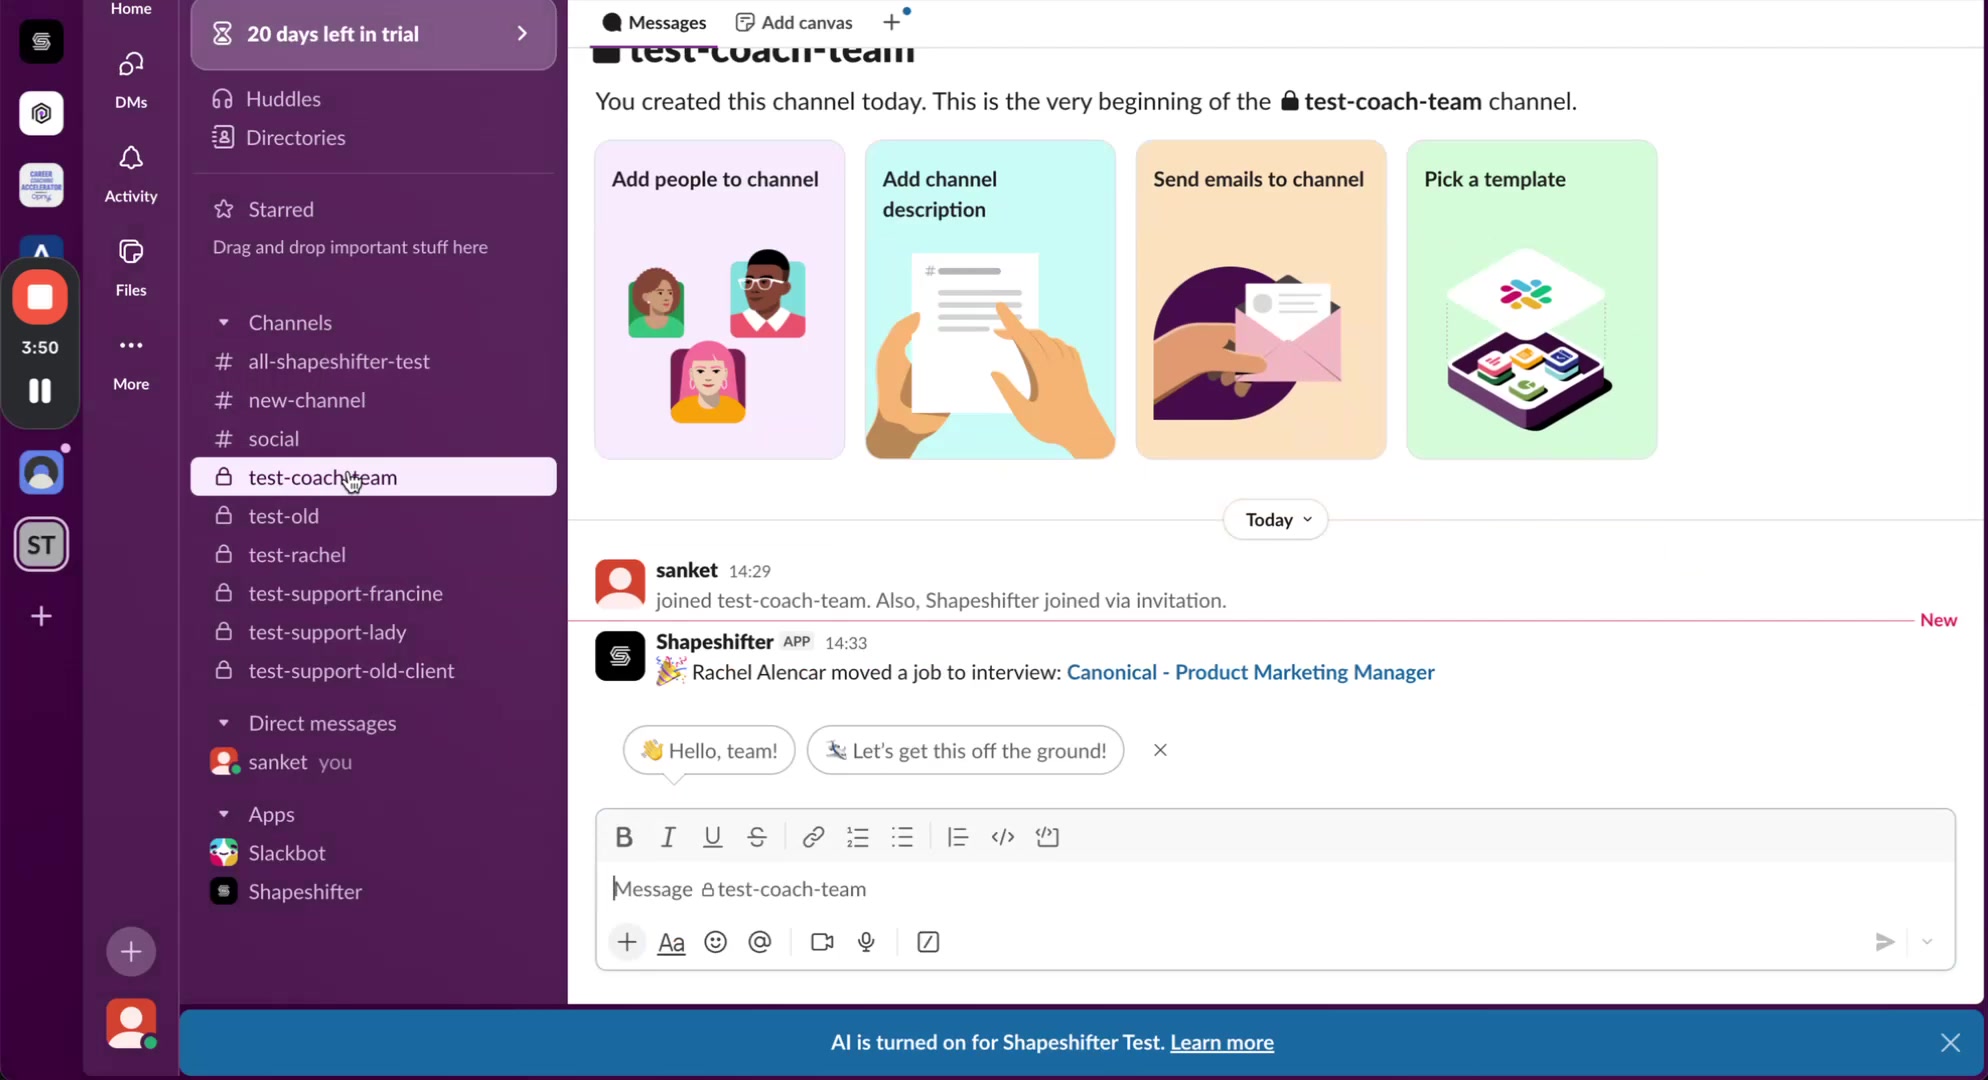
Task: Open the Add canvas tab
Action: pos(793,21)
